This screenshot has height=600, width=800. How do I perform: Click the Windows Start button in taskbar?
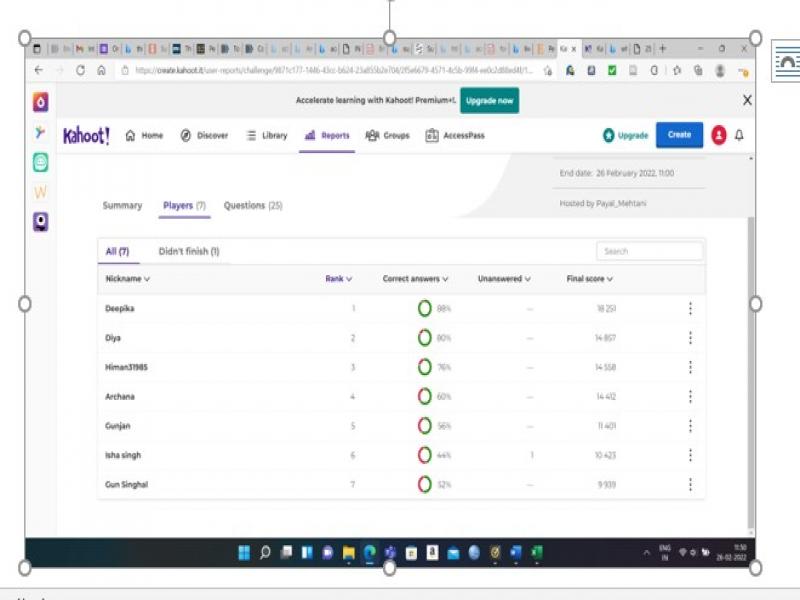[244, 552]
